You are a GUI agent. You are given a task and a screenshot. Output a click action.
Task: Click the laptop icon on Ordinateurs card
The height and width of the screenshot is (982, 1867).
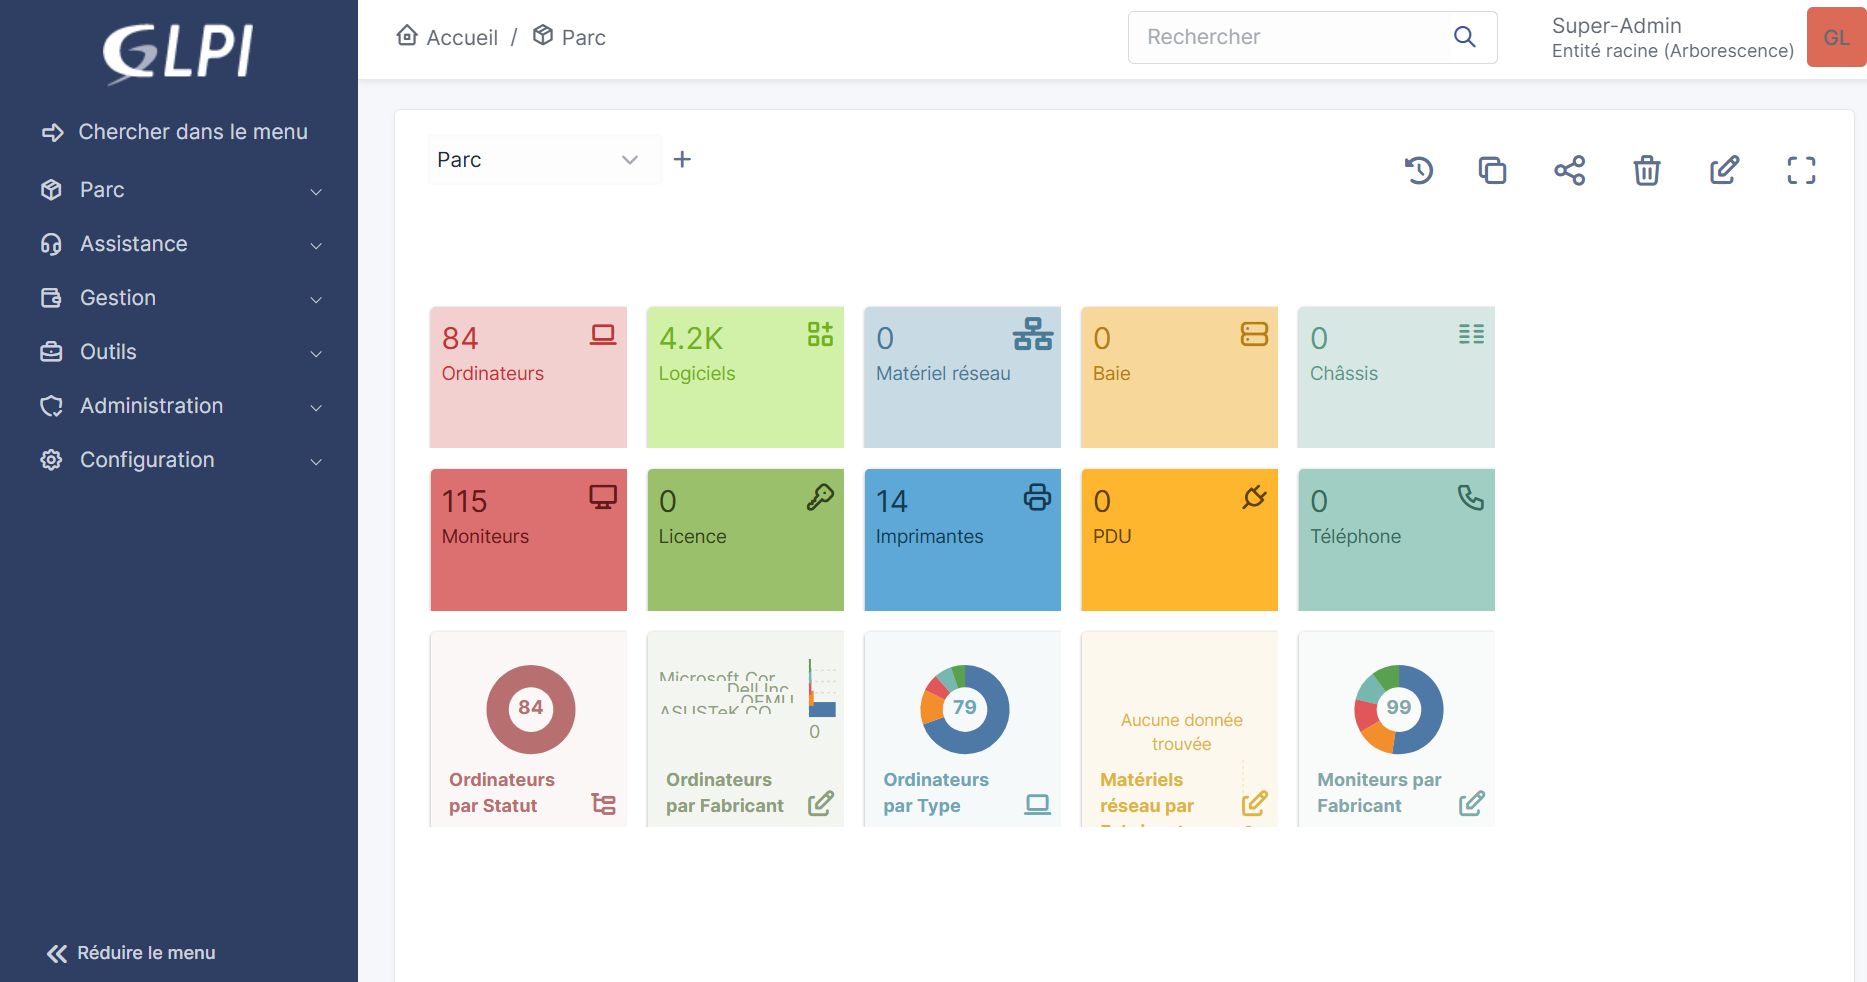[x=603, y=334]
